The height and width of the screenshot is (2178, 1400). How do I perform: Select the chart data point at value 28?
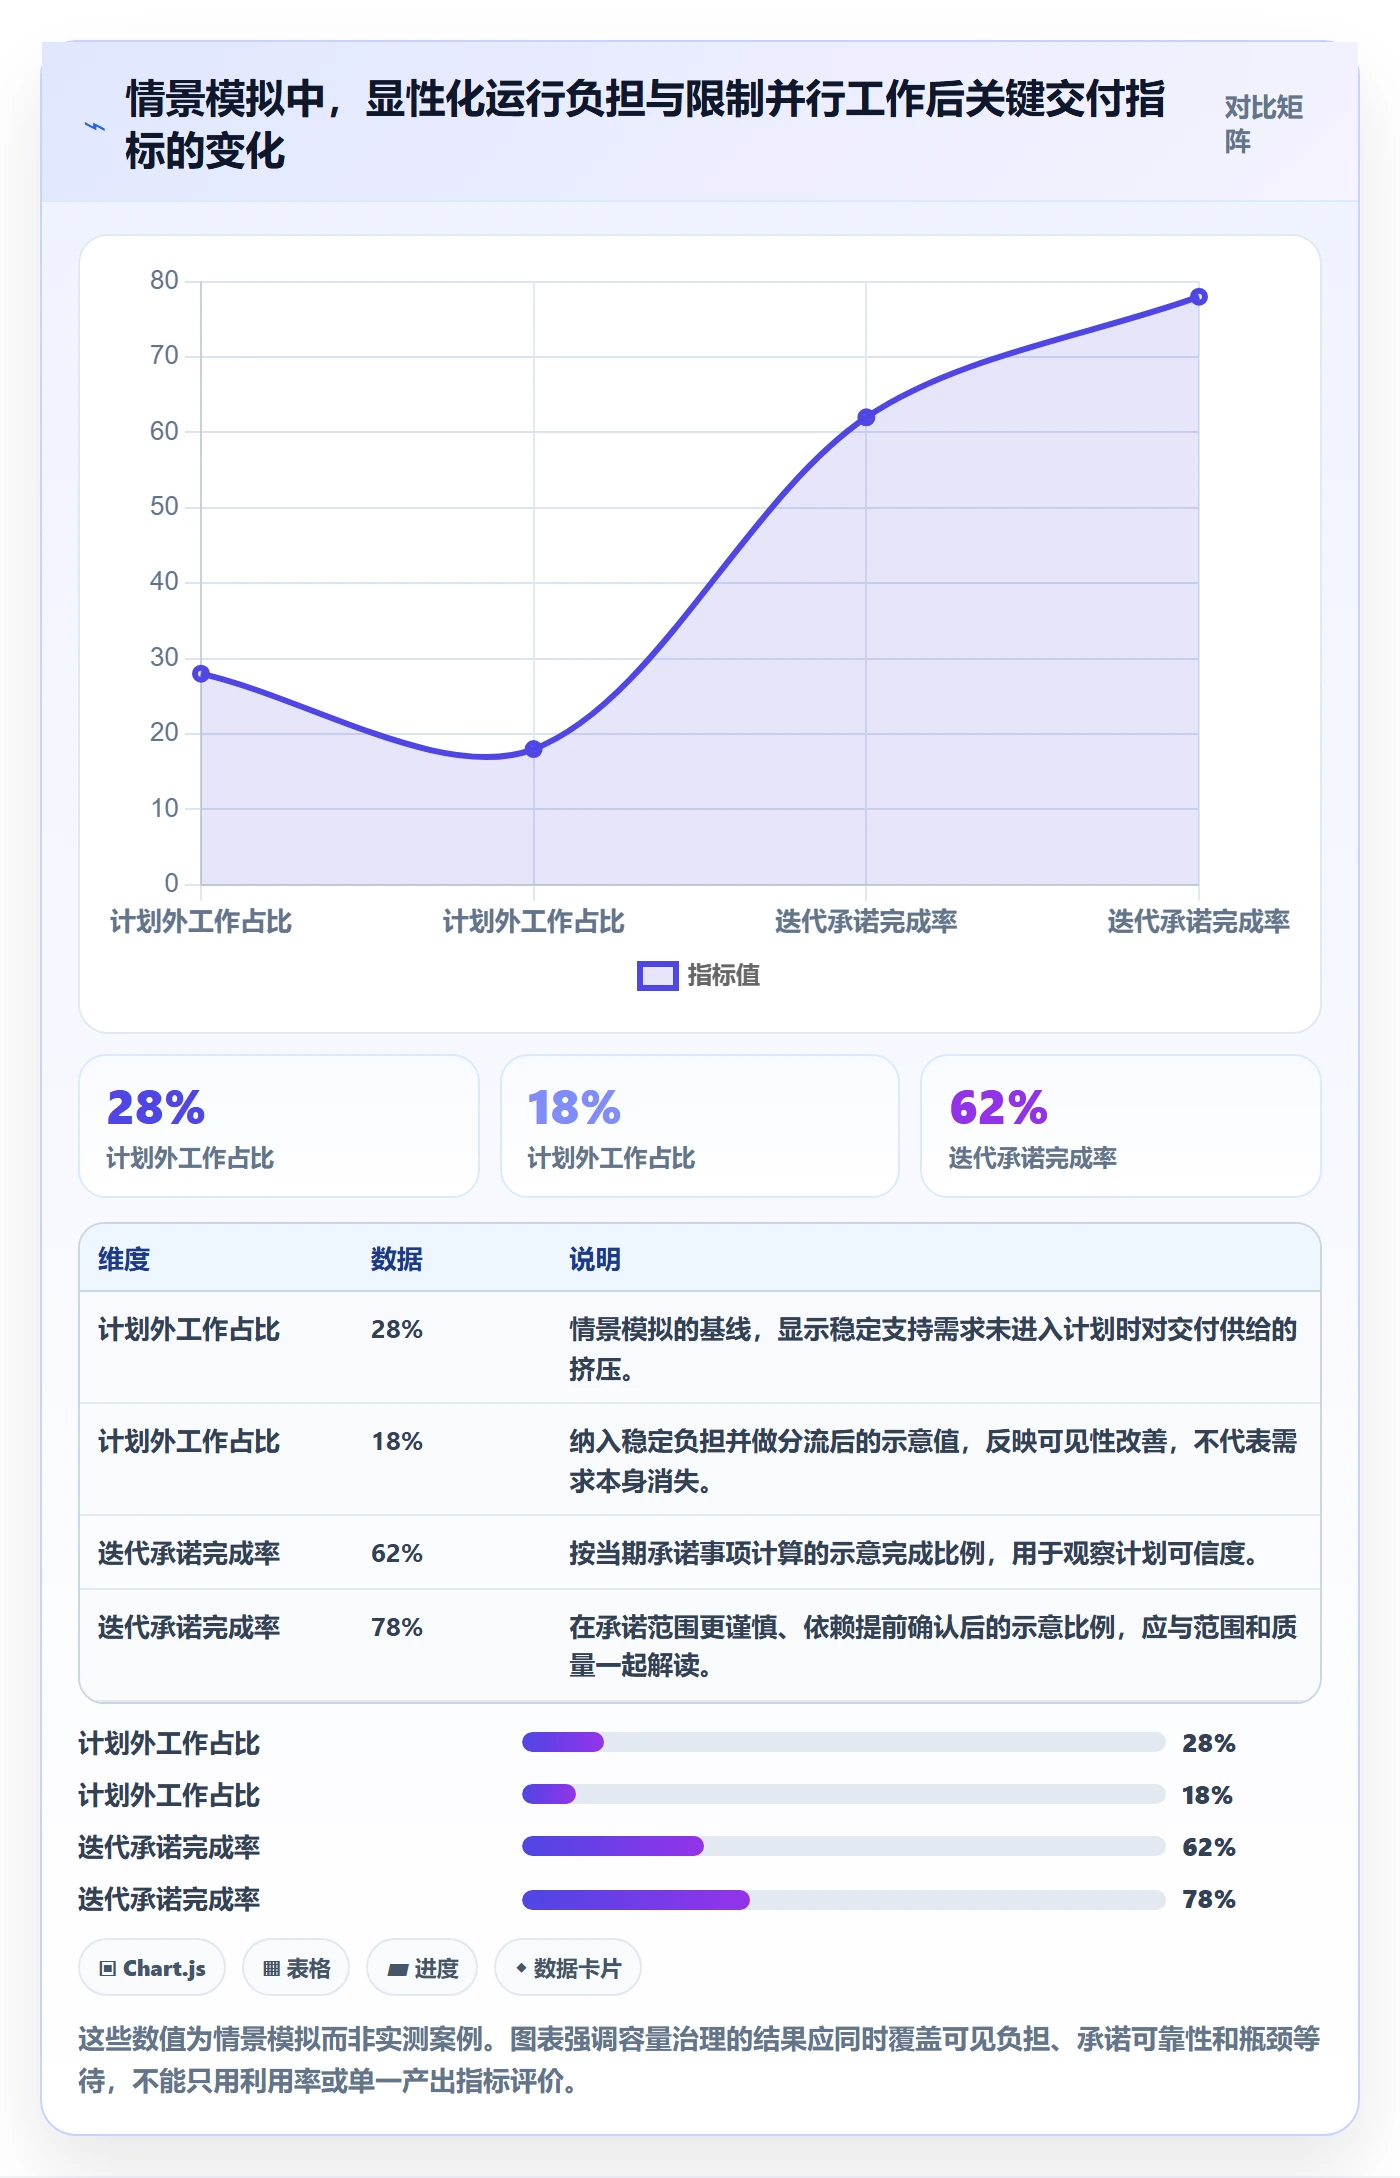coord(201,674)
